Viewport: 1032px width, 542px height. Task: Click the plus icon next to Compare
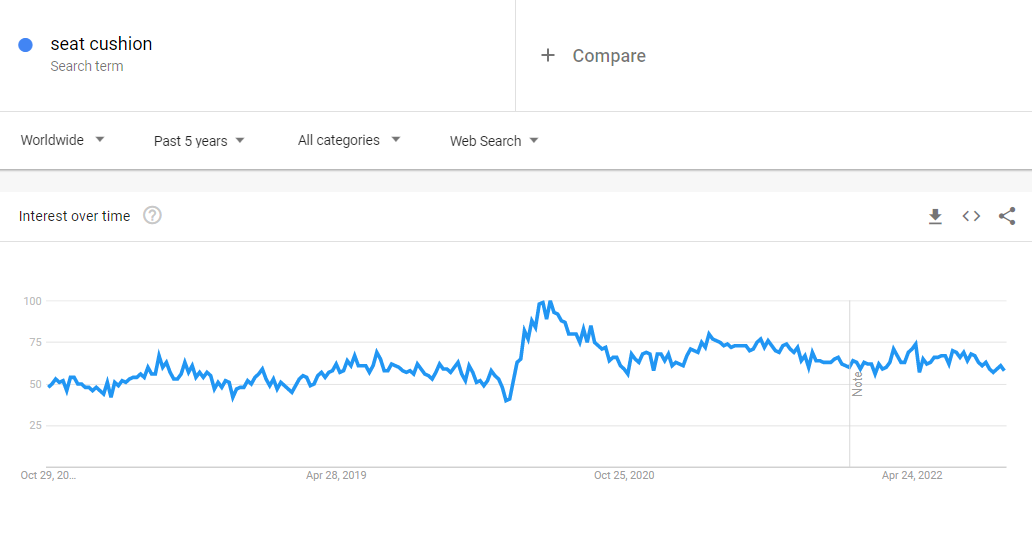coord(548,56)
